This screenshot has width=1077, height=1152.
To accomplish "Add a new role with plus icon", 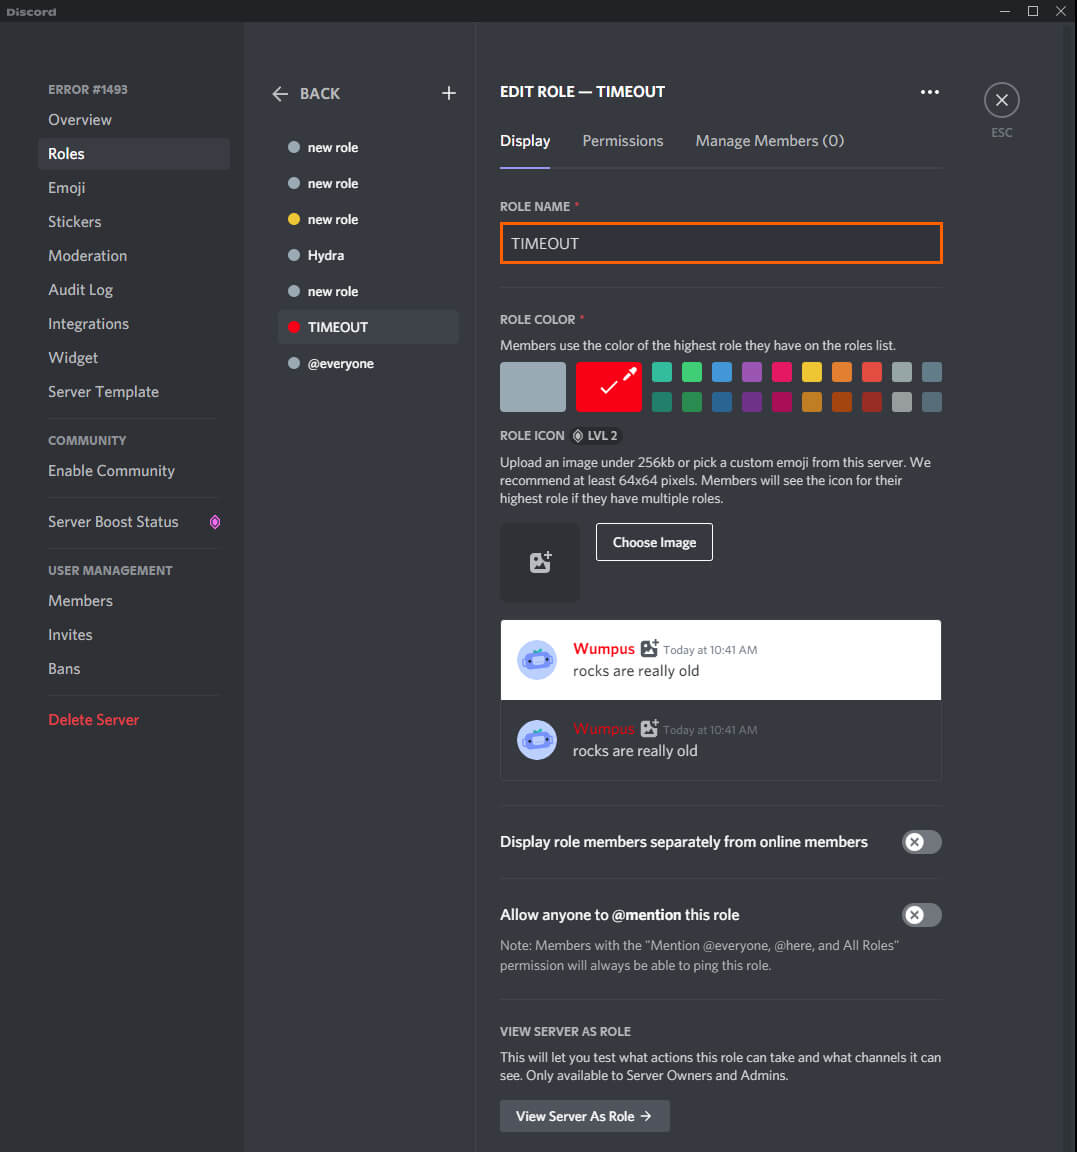I will coord(449,93).
